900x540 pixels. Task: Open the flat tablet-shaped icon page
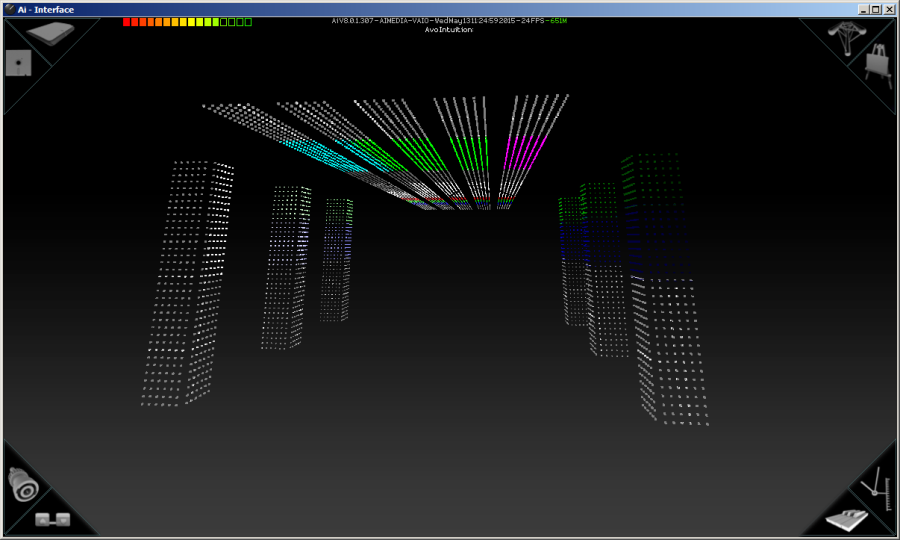[x=51, y=33]
